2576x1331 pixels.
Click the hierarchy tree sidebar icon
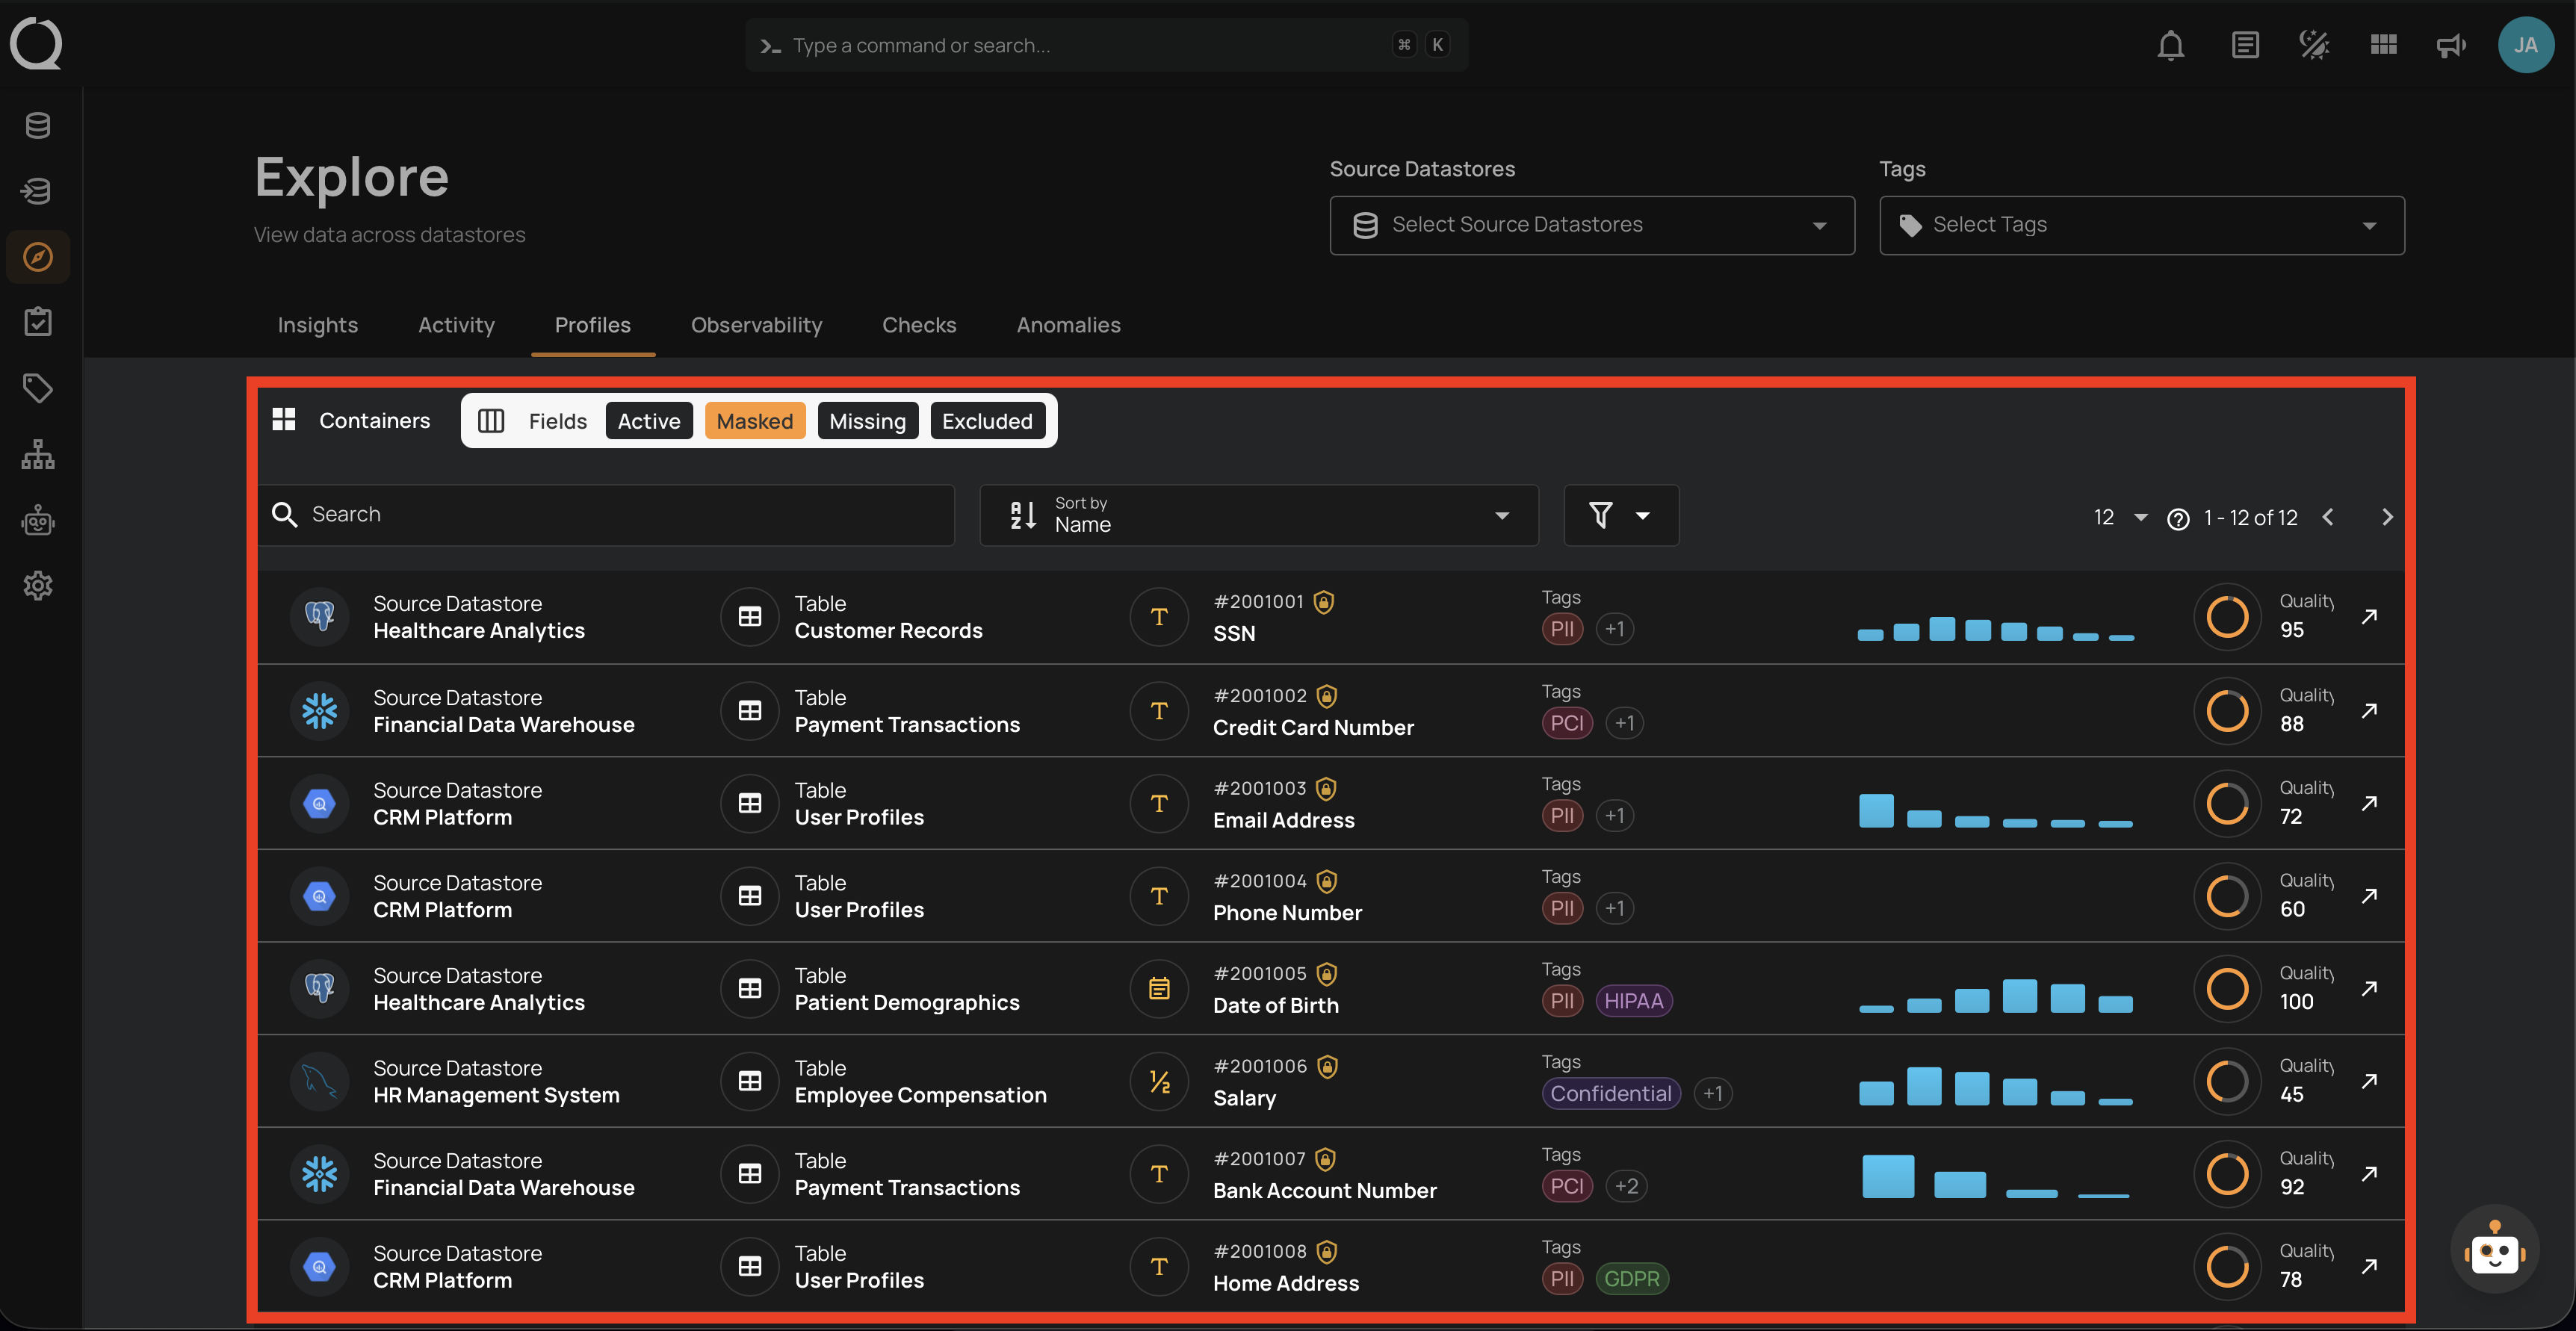pyautogui.click(x=38, y=454)
